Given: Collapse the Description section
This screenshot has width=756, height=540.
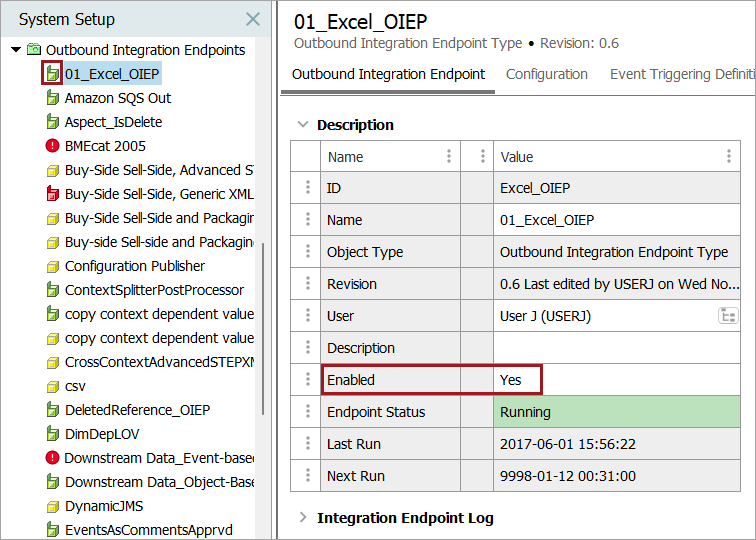Looking at the screenshot, I should [303, 125].
